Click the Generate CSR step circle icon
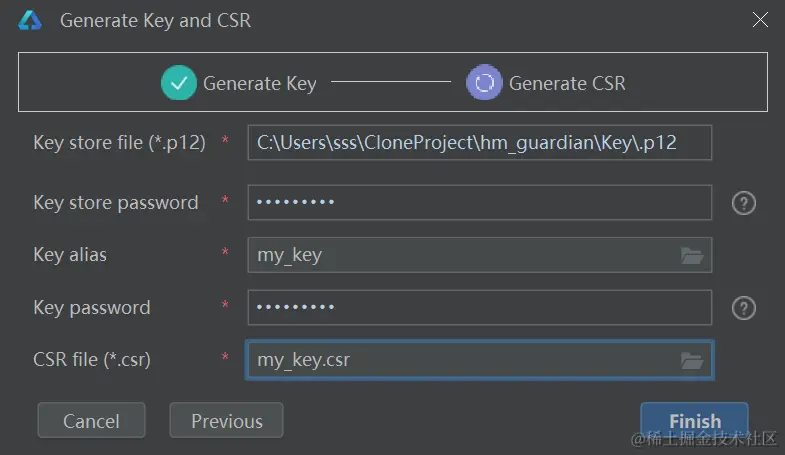Viewport: 785px width, 455px height. point(484,83)
